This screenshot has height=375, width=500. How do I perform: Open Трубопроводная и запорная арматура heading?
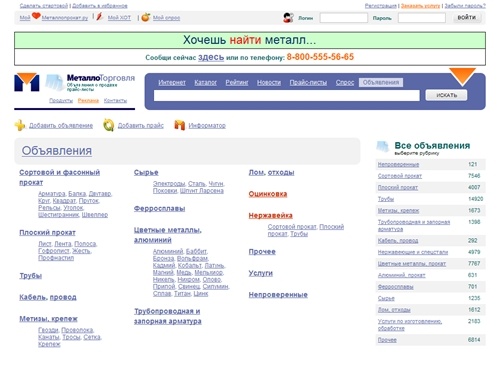tap(167, 316)
